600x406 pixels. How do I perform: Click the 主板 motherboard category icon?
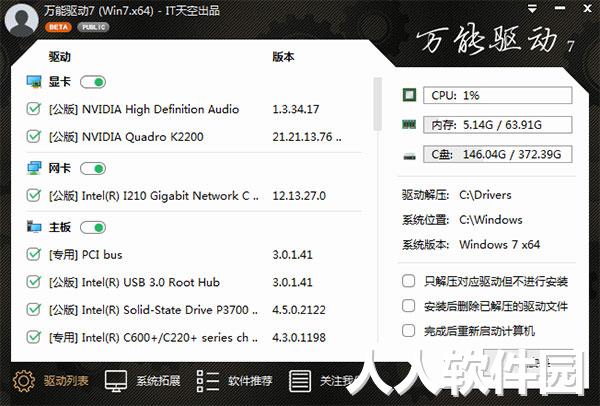tap(34, 227)
